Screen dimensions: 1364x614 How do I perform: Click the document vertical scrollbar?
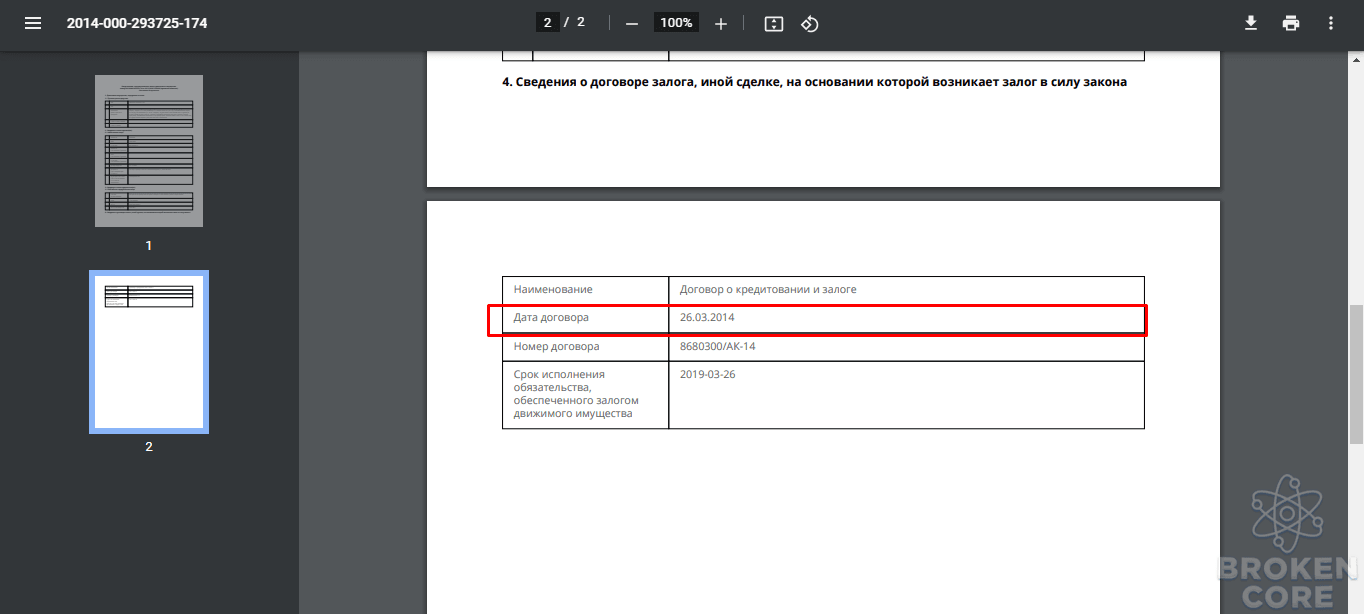click(1356, 375)
